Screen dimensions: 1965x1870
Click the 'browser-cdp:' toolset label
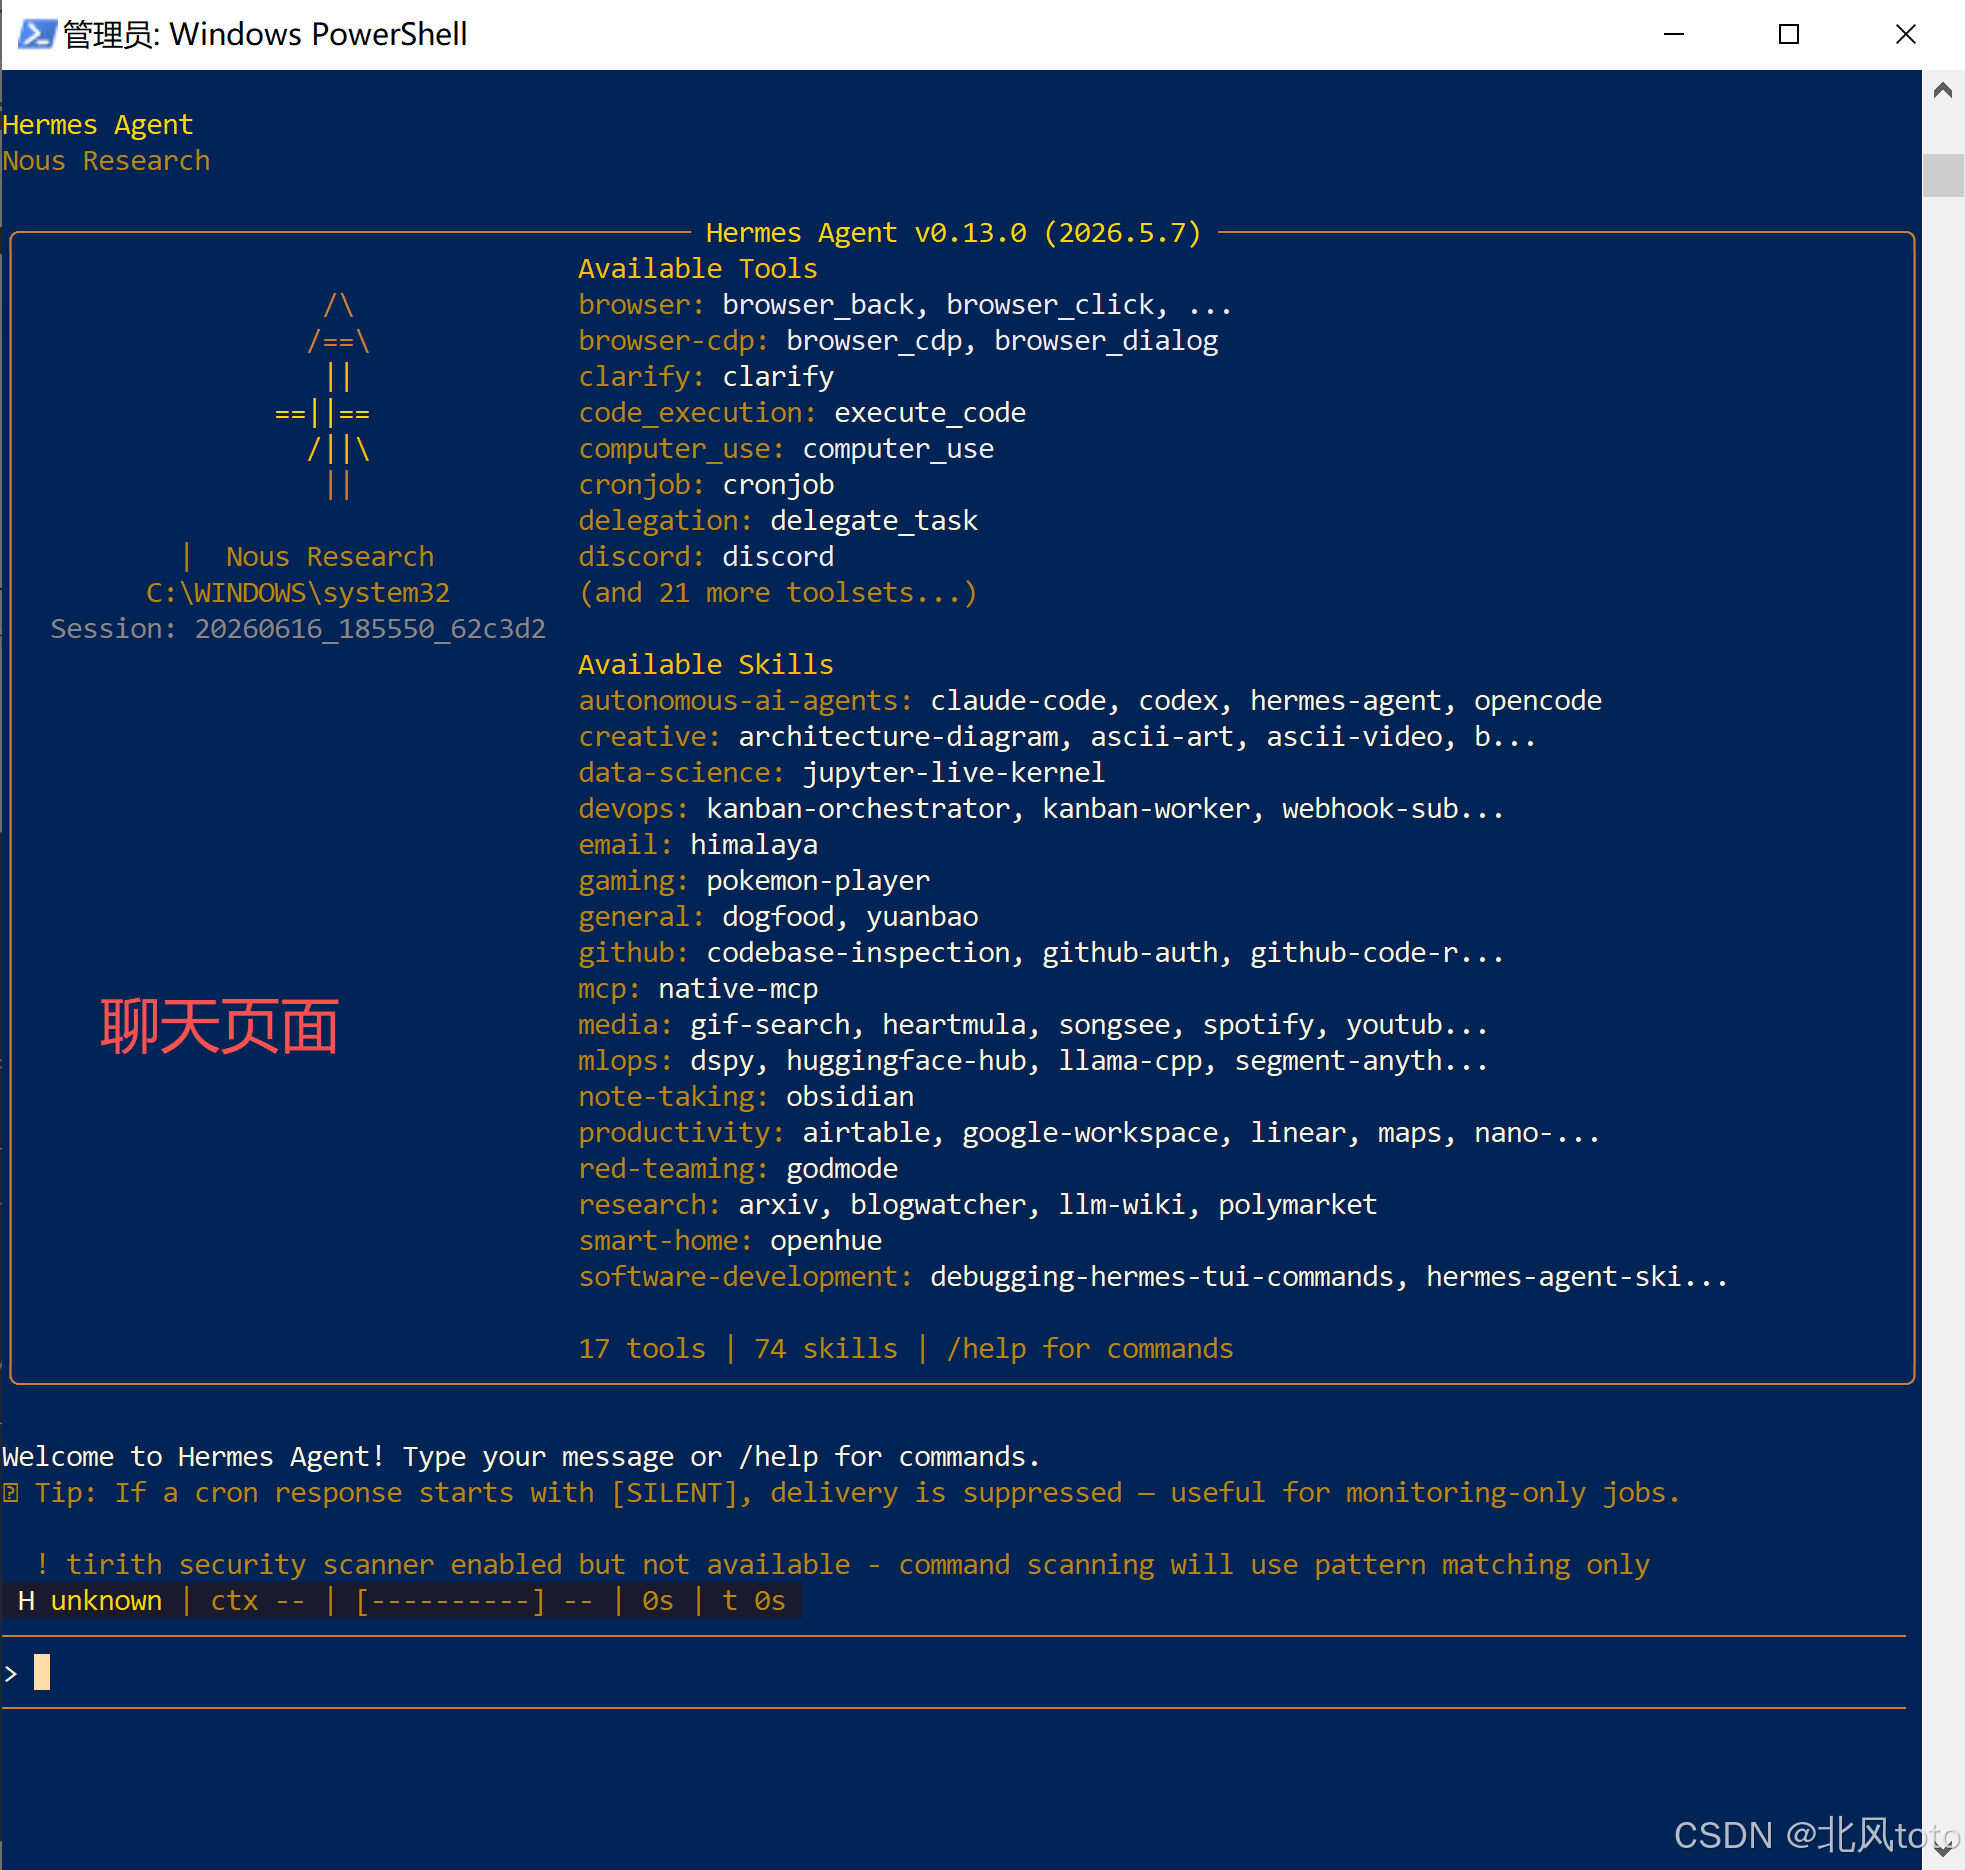coord(673,341)
